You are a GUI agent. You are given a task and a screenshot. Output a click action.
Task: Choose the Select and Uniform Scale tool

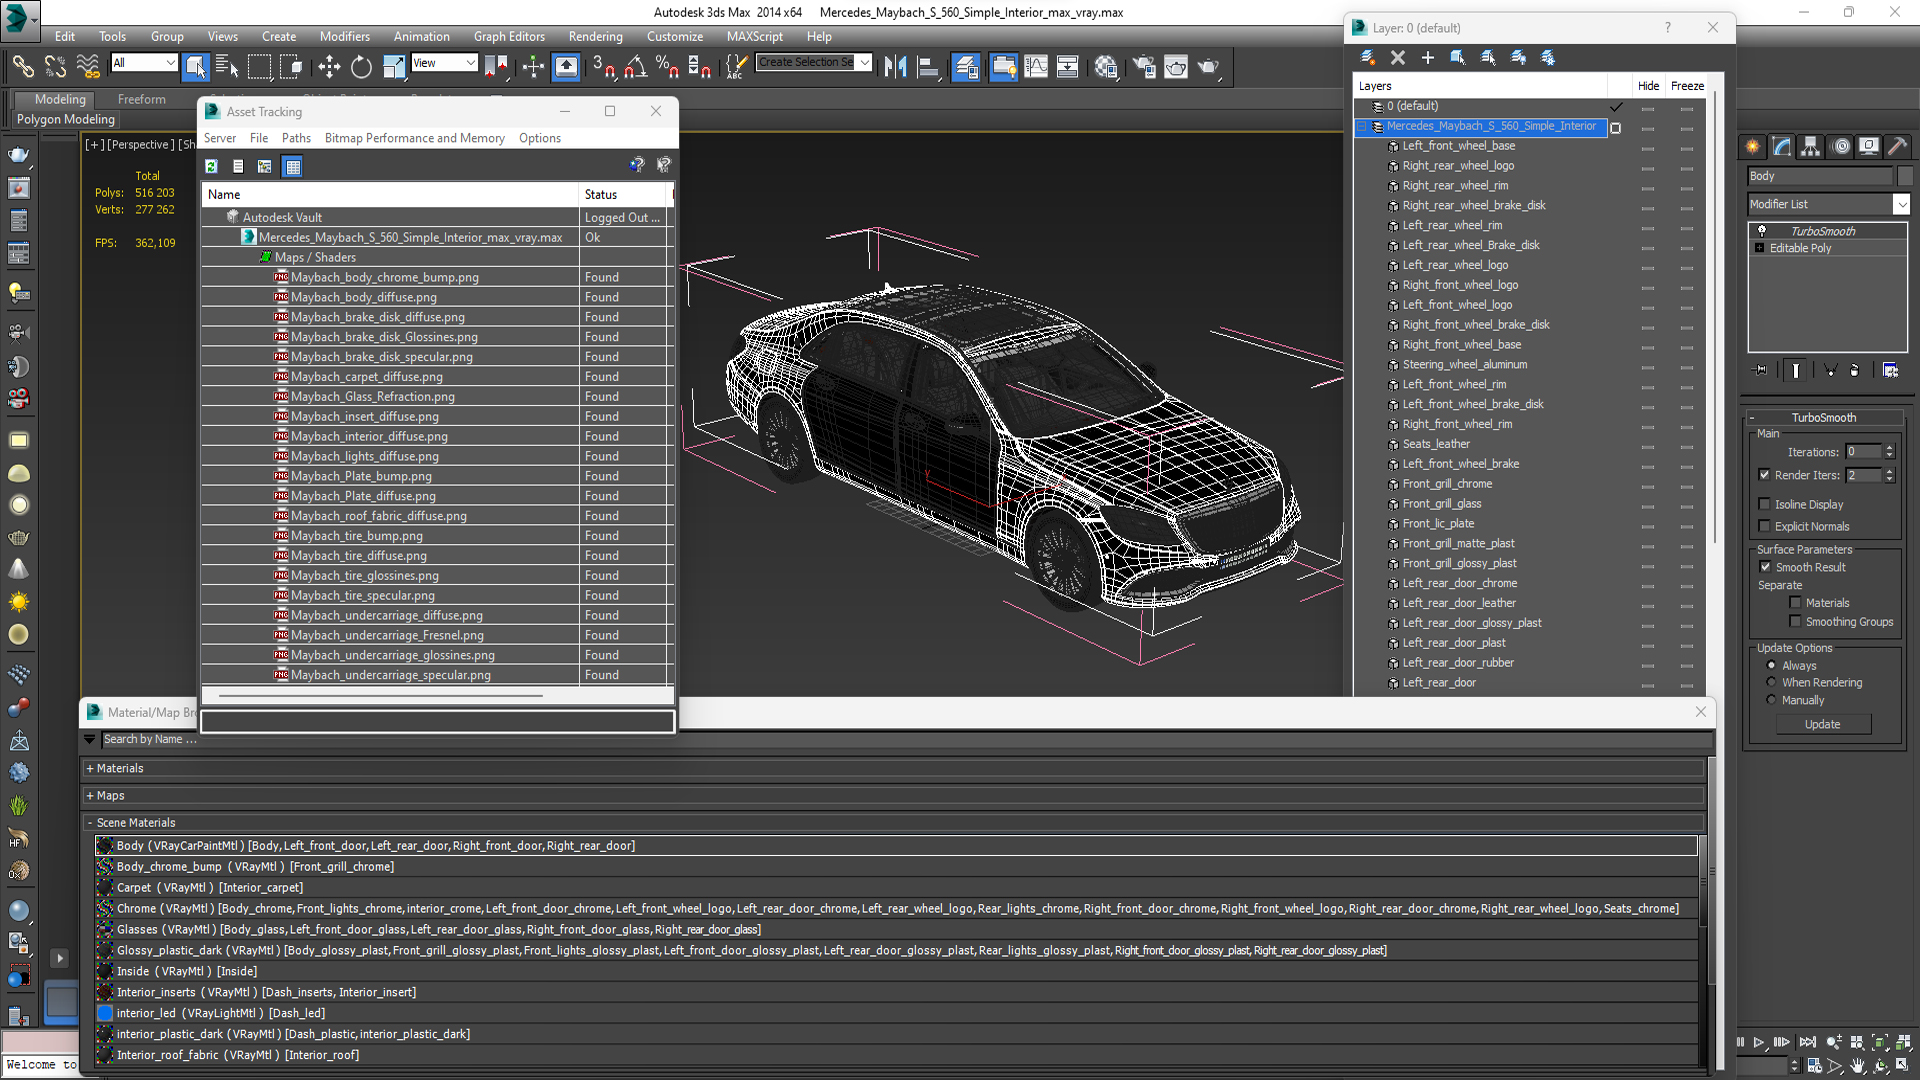click(x=394, y=67)
